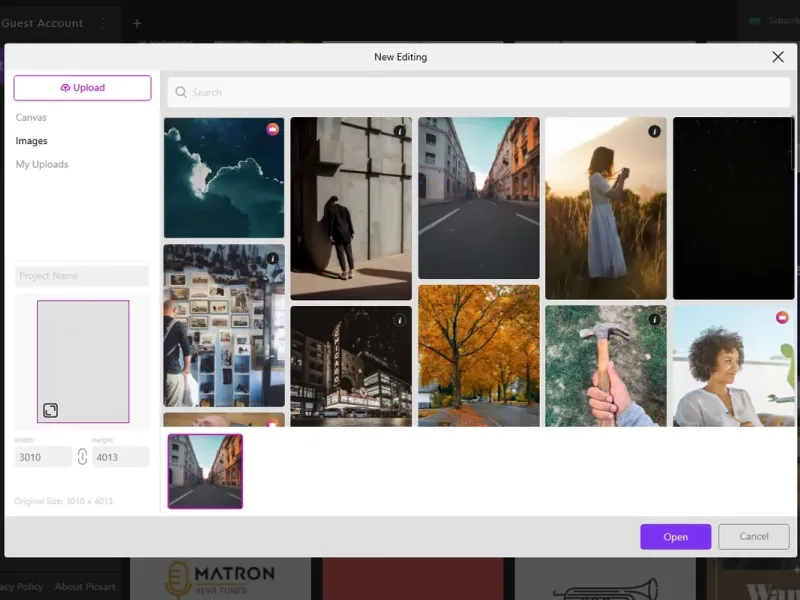Show info for hammer image

(654, 319)
